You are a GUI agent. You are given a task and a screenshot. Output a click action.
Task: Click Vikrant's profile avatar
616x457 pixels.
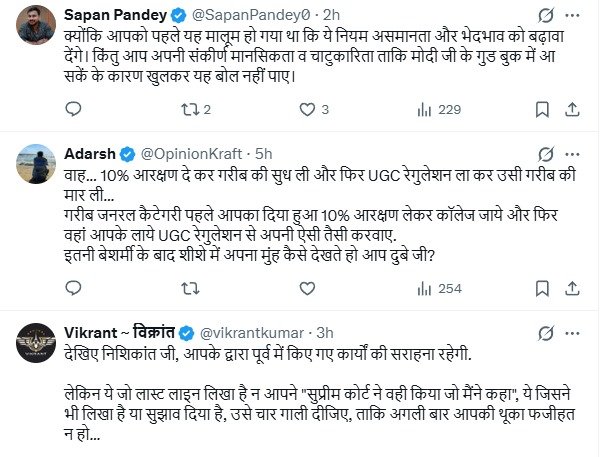[x=37, y=343]
